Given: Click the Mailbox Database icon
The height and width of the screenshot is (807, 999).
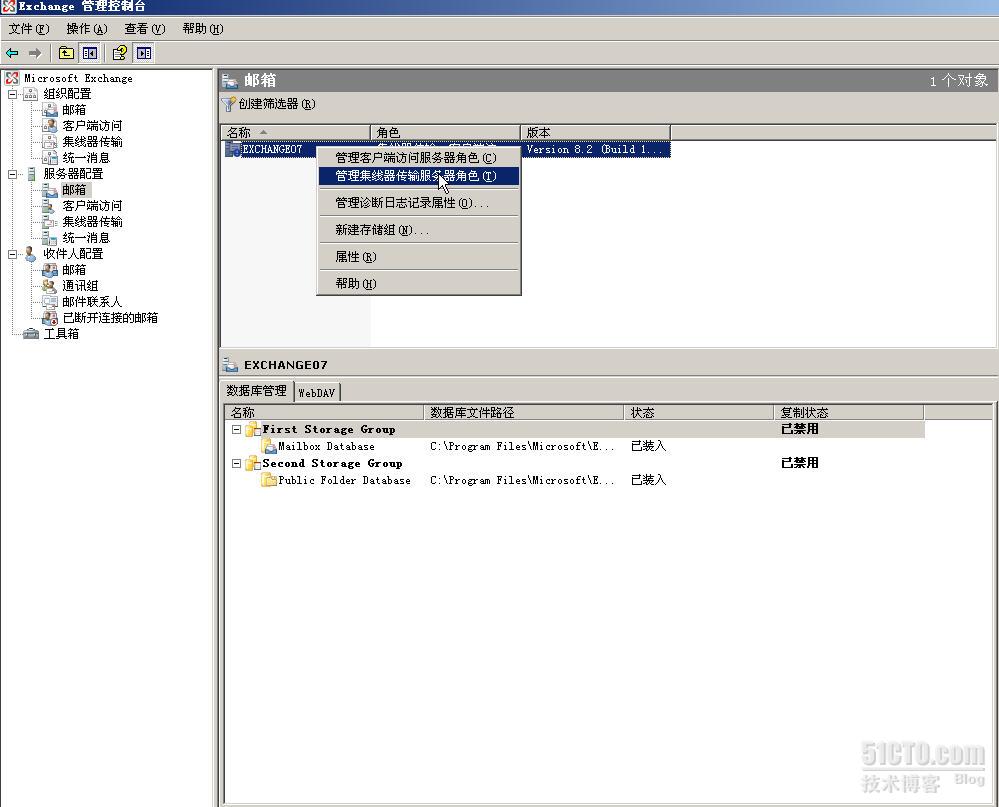Looking at the screenshot, I should click(270, 446).
